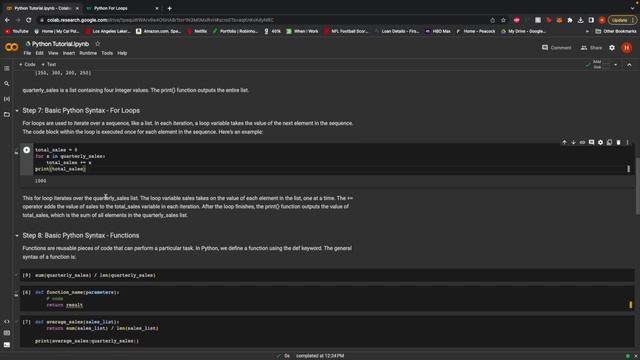
Task: Click the def function_name(parameters) cell
Action: (x=327, y=299)
